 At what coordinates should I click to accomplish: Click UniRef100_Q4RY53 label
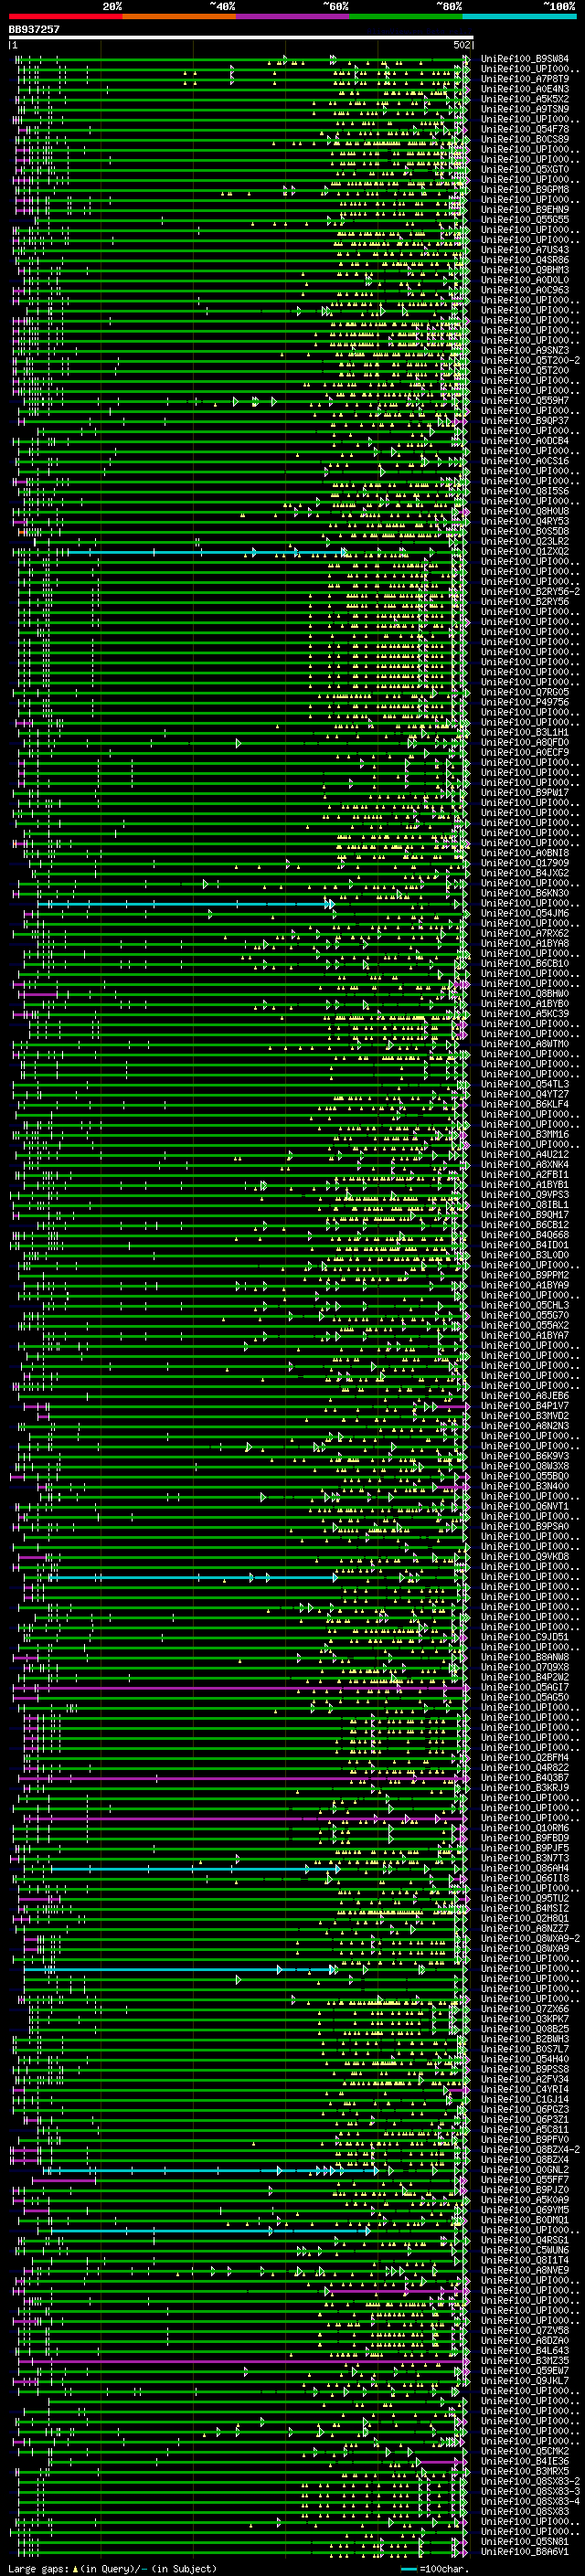(x=525, y=521)
